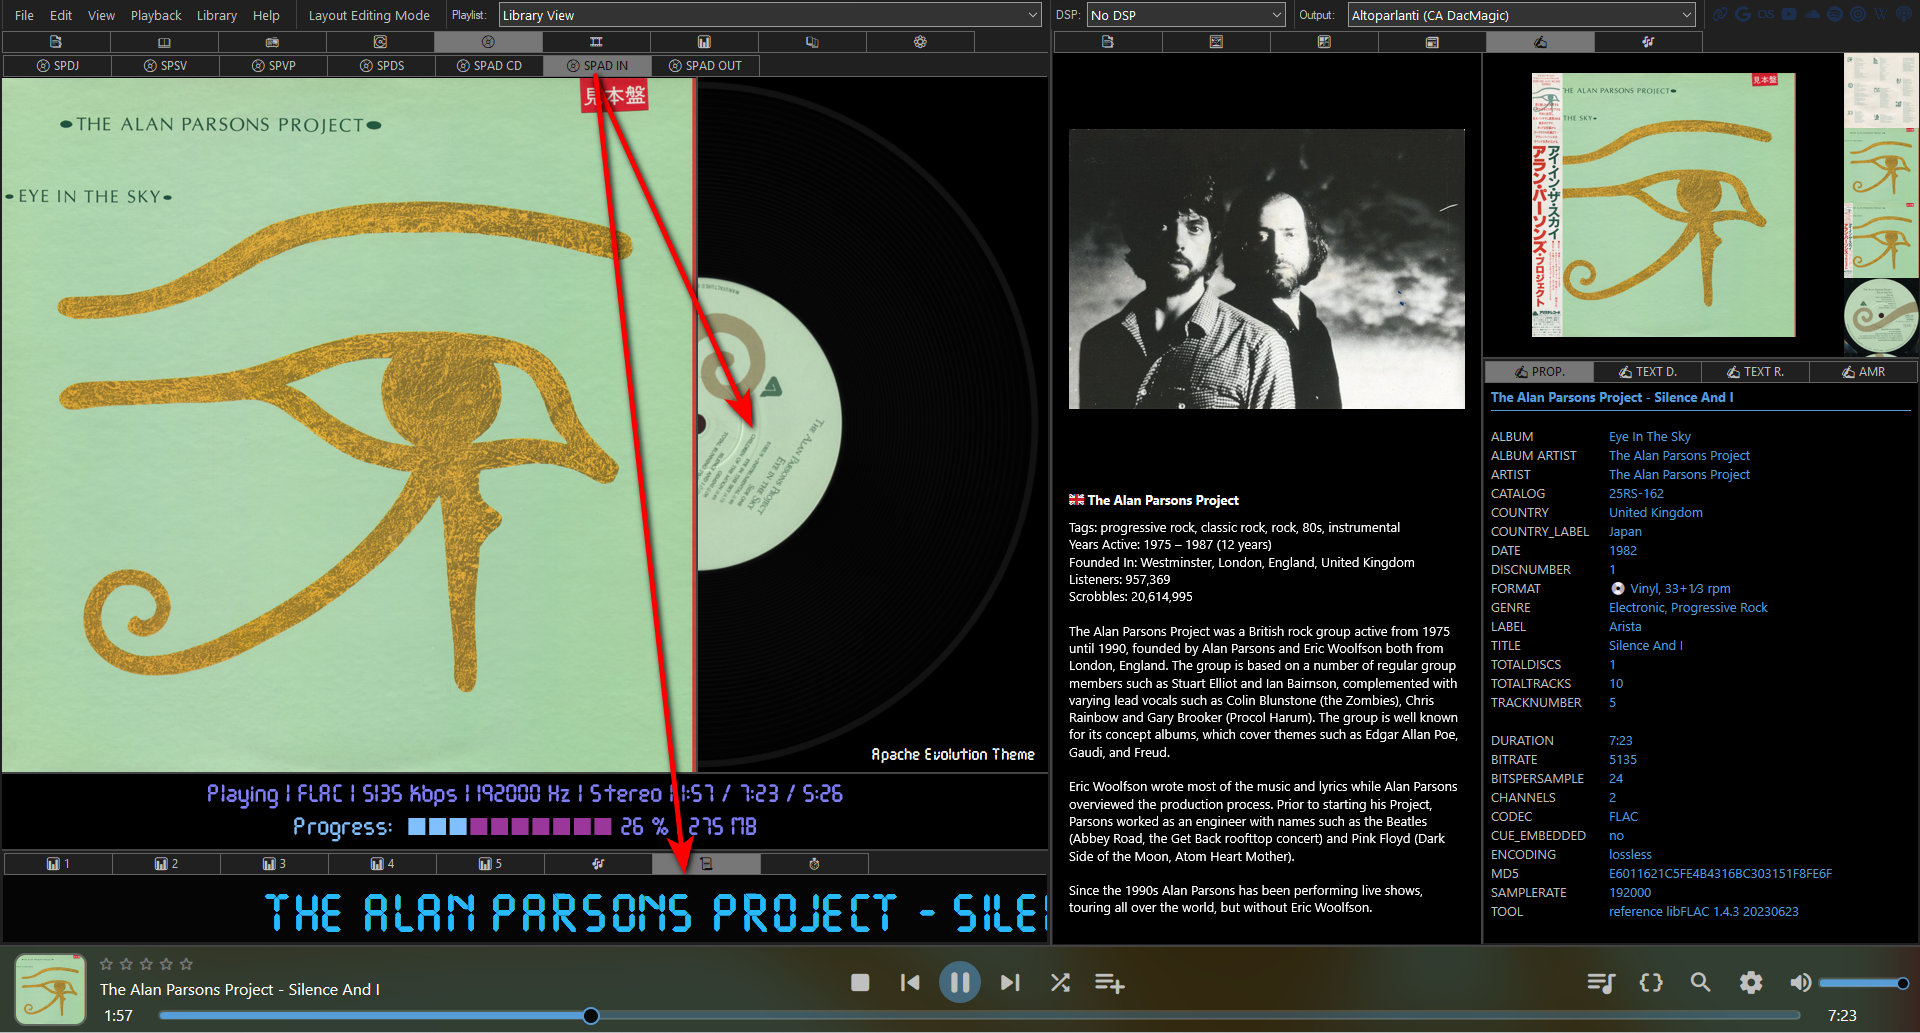Rate the track three stars
1920x1033 pixels.
pyautogui.click(x=146, y=964)
